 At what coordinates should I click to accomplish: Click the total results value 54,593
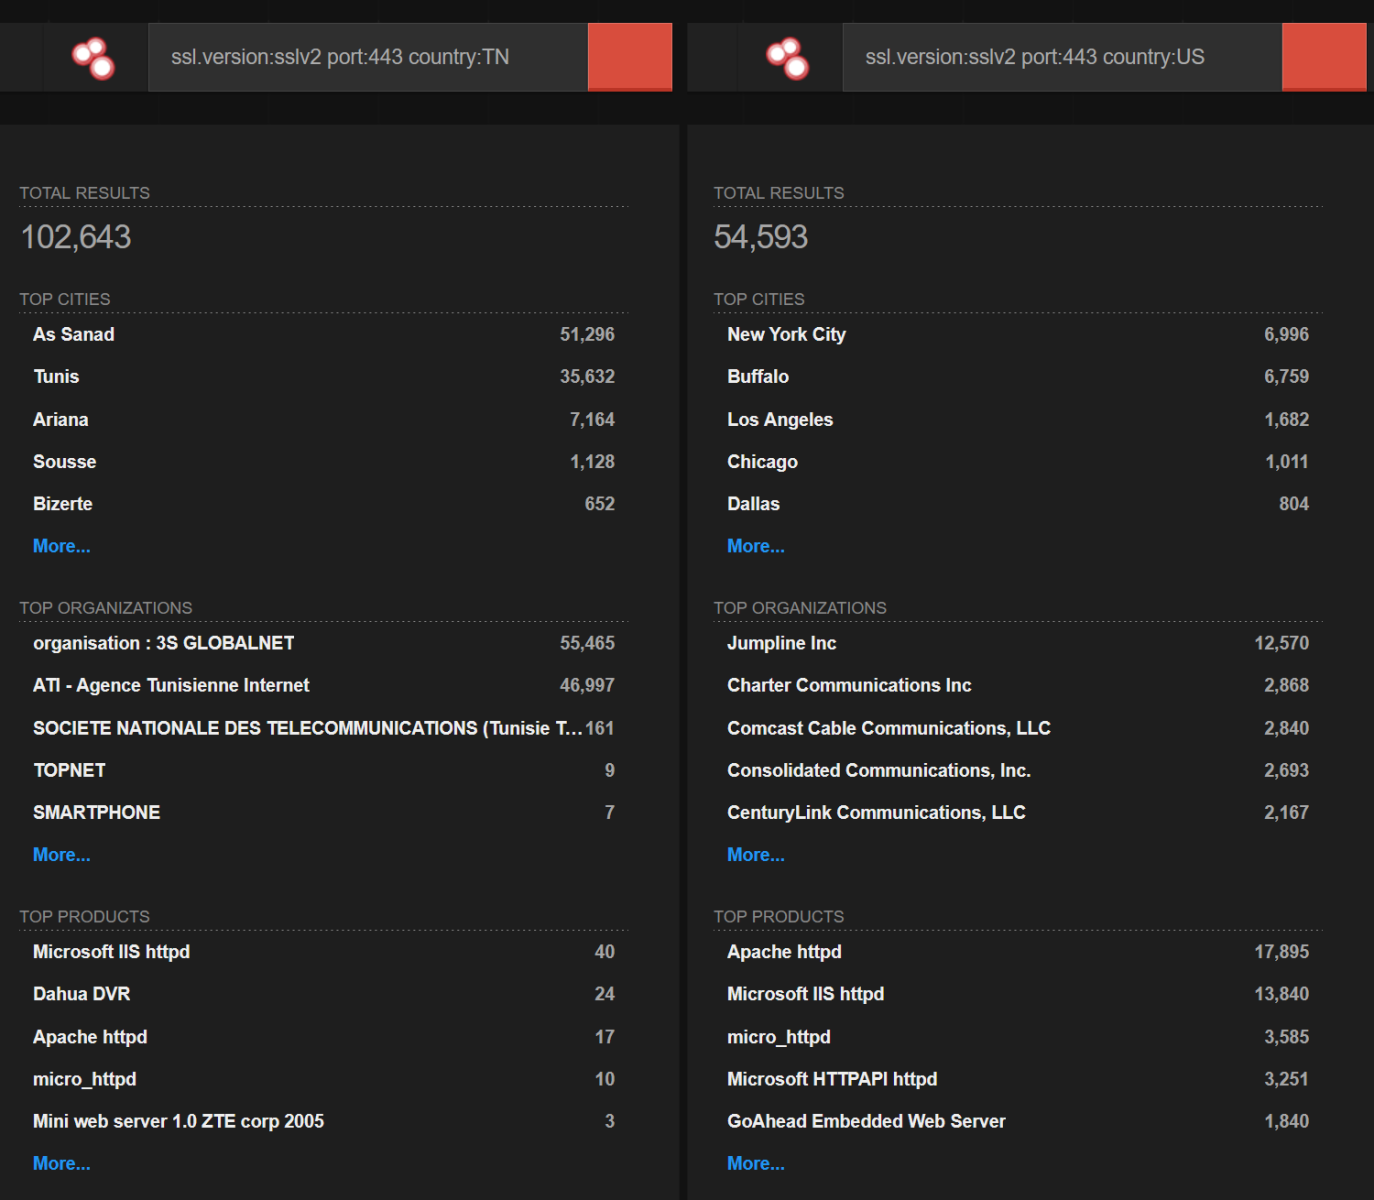pos(761,237)
